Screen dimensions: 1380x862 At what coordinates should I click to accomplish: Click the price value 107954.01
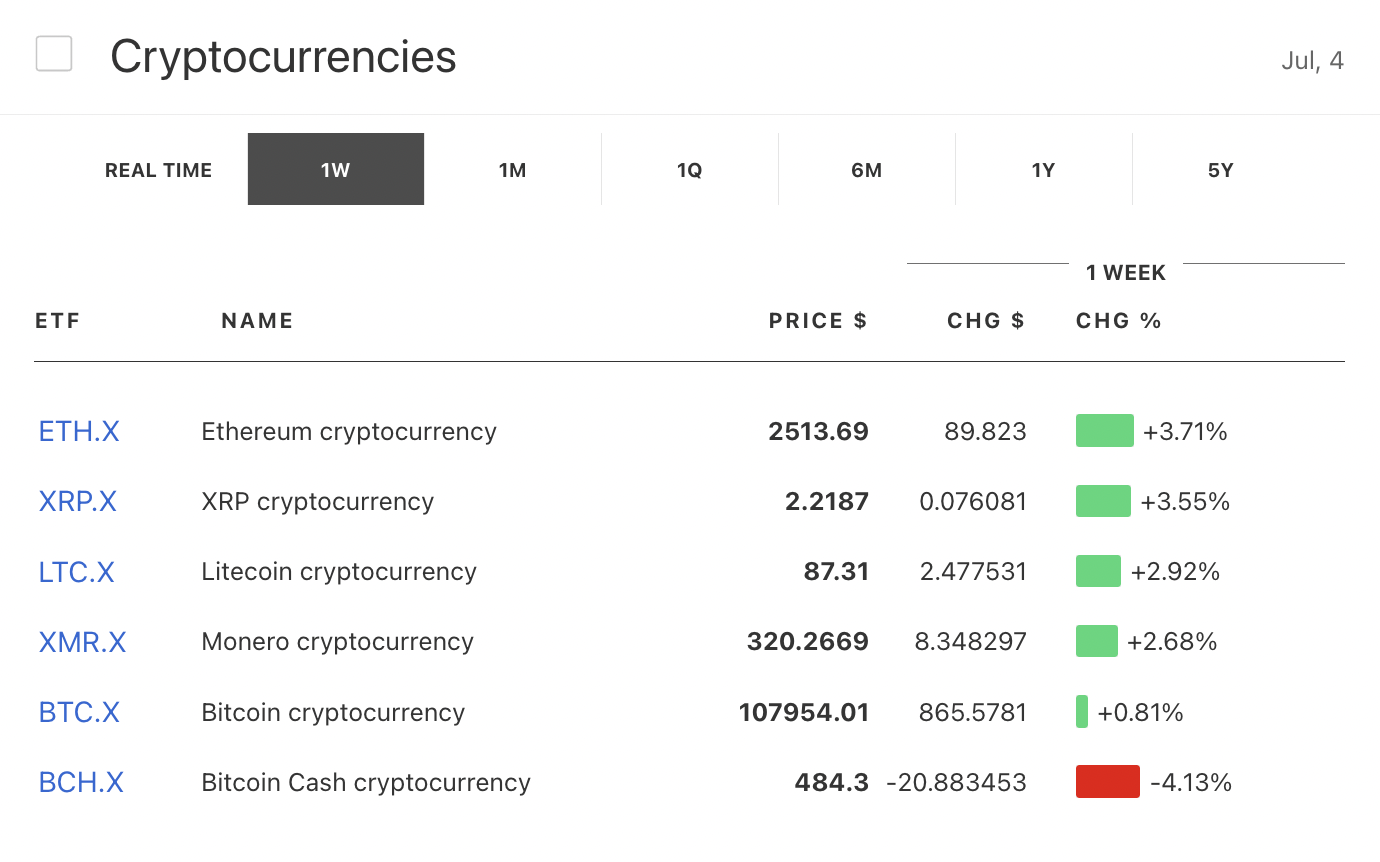pos(804,712)
